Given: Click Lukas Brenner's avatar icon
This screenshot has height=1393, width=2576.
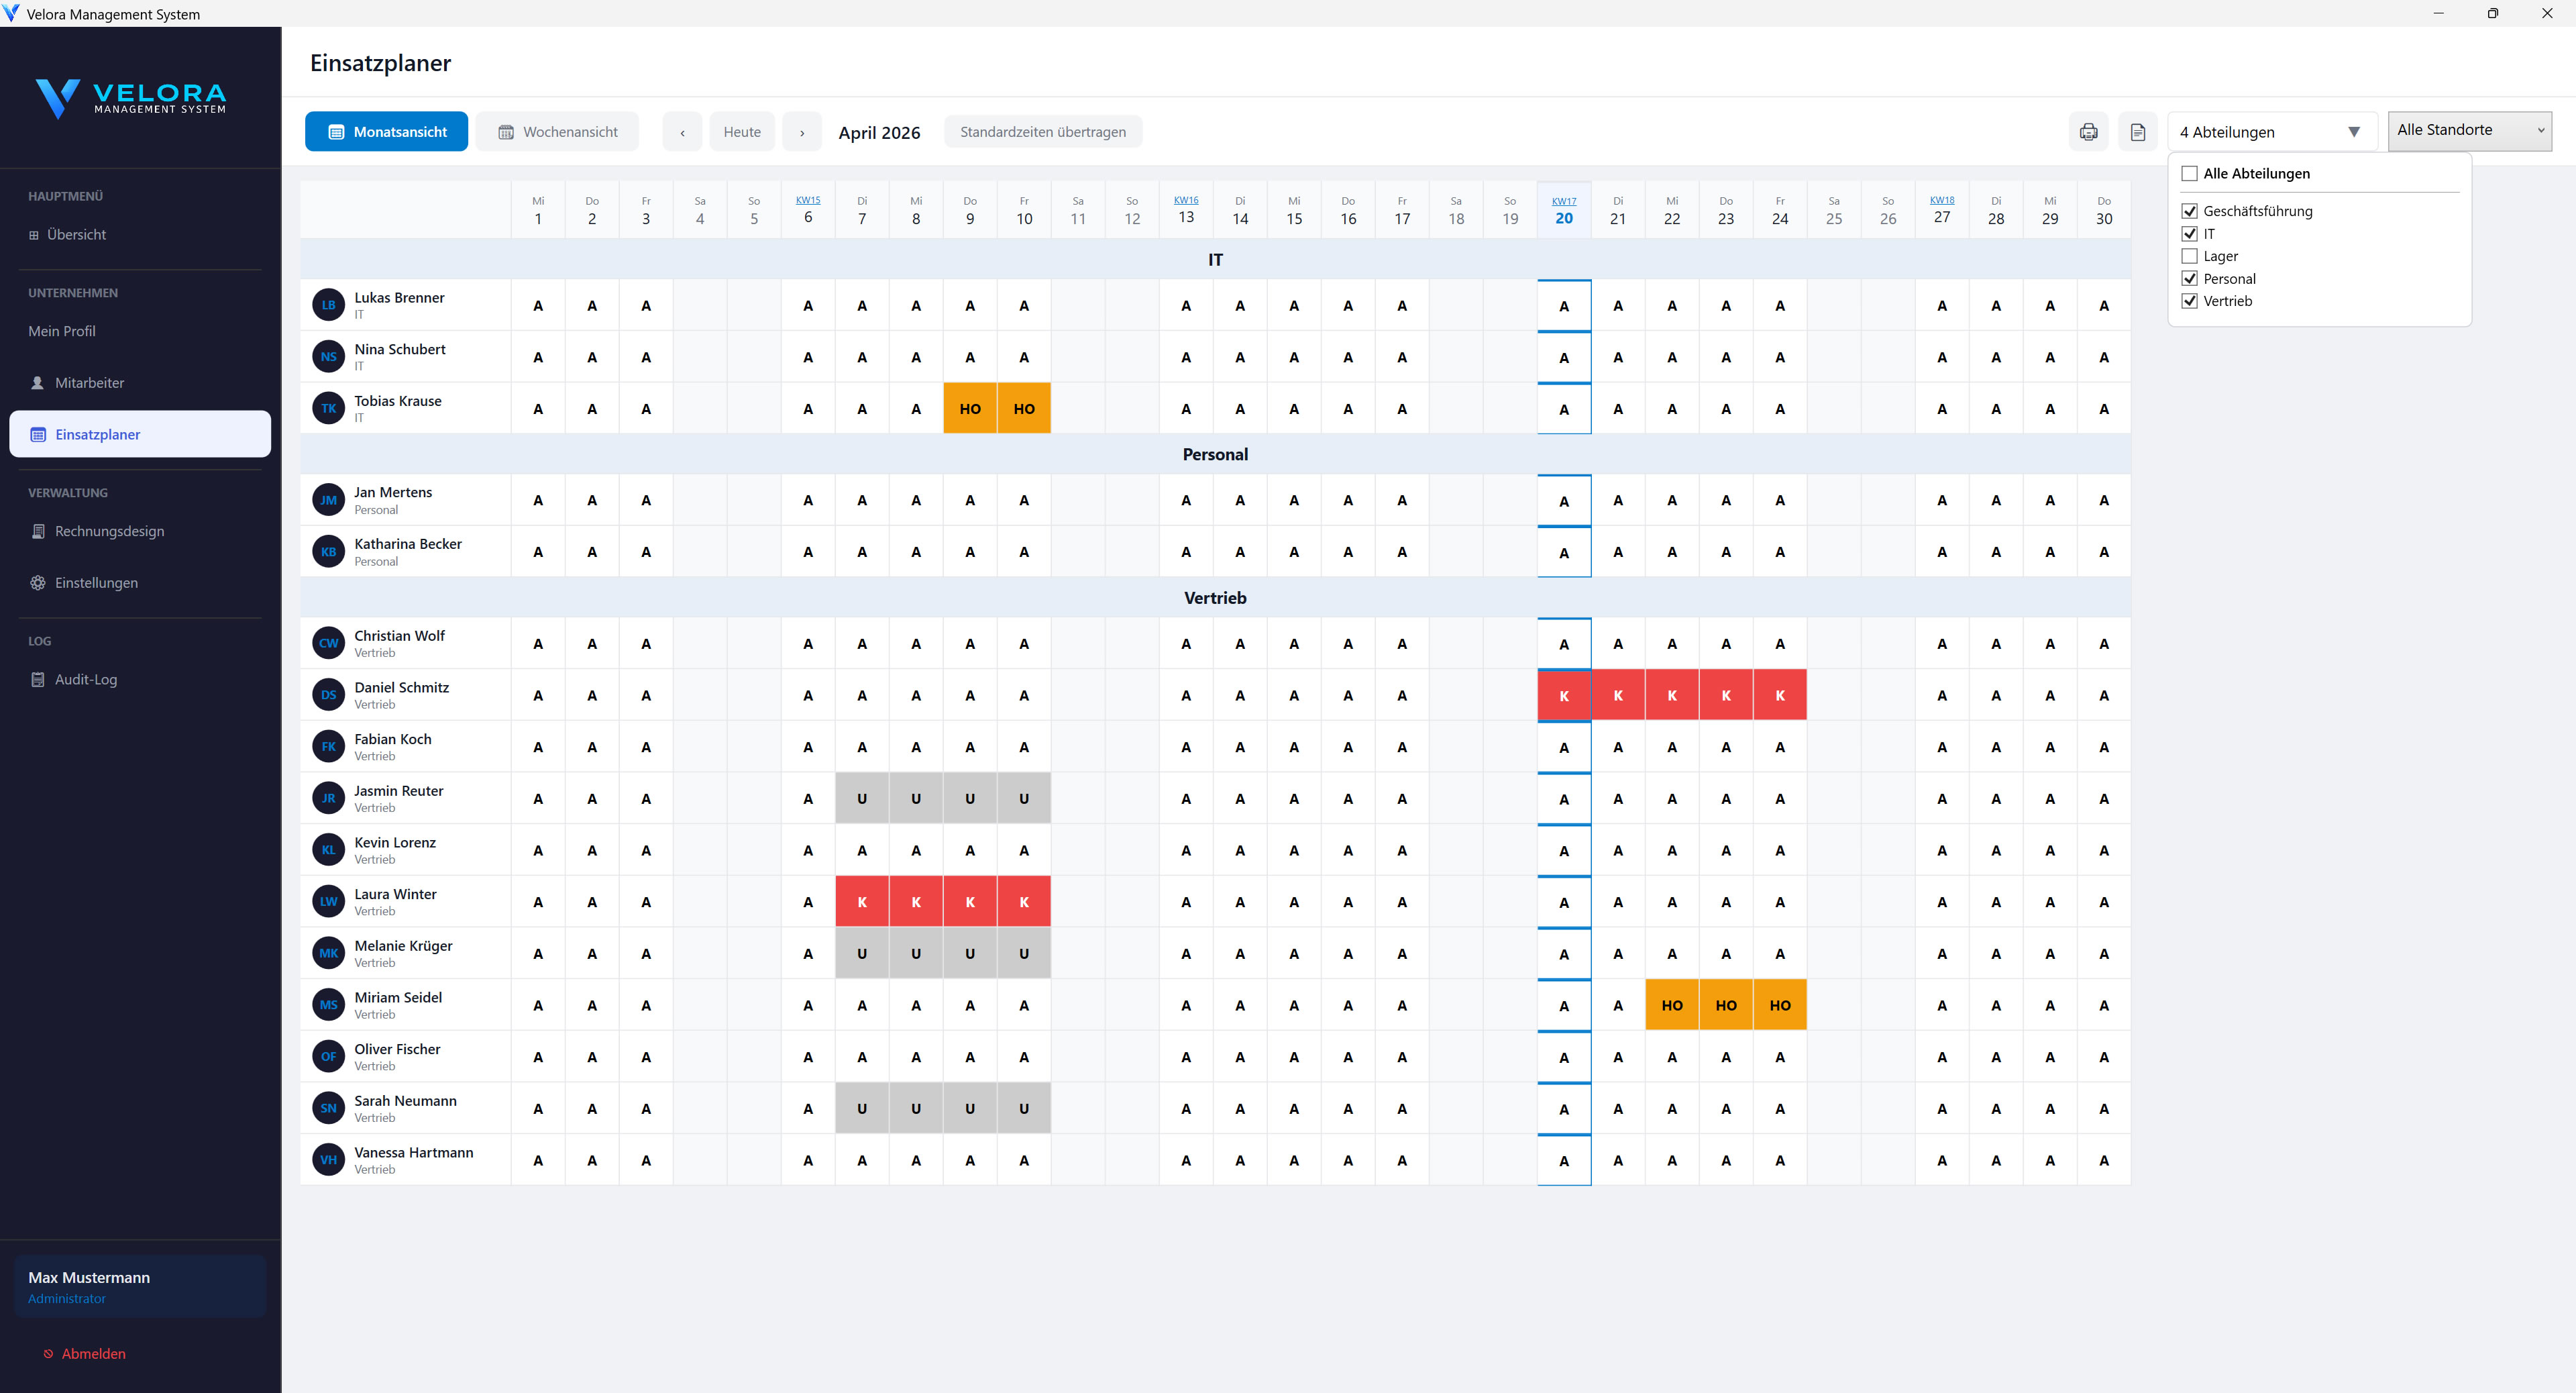Looking at the screenshot, I should 329,305.
